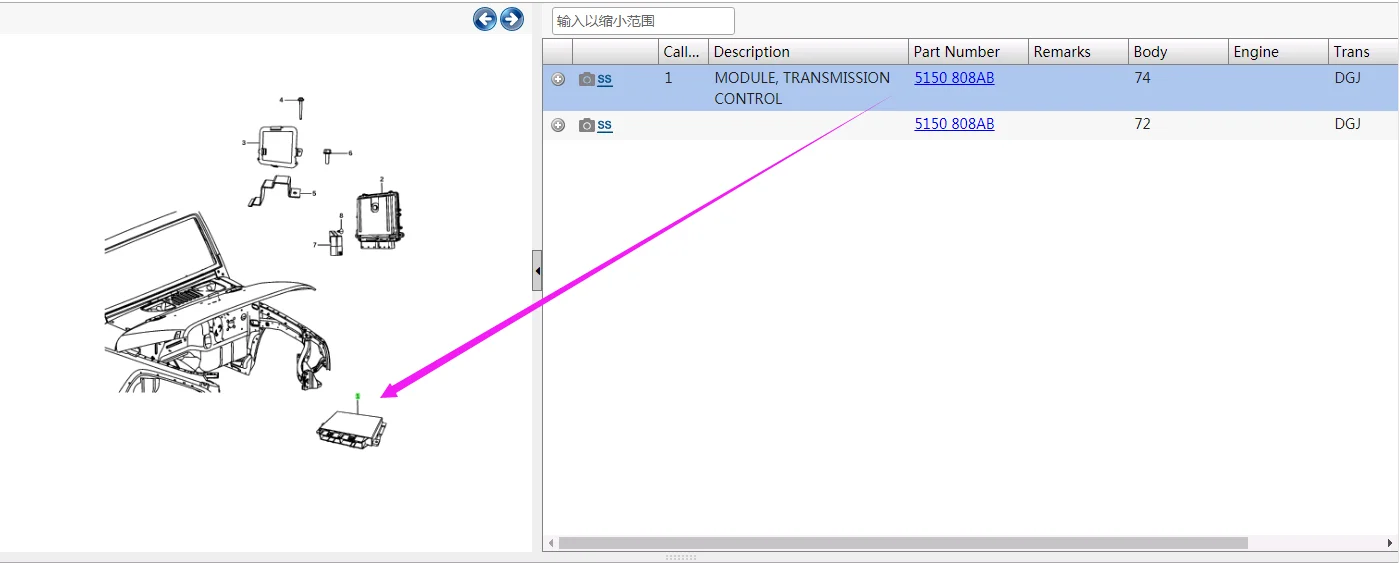Click part 4 bolt in diagram
Image resolution: width=1400 pixels, height=563 pixels.
[300, 106]
